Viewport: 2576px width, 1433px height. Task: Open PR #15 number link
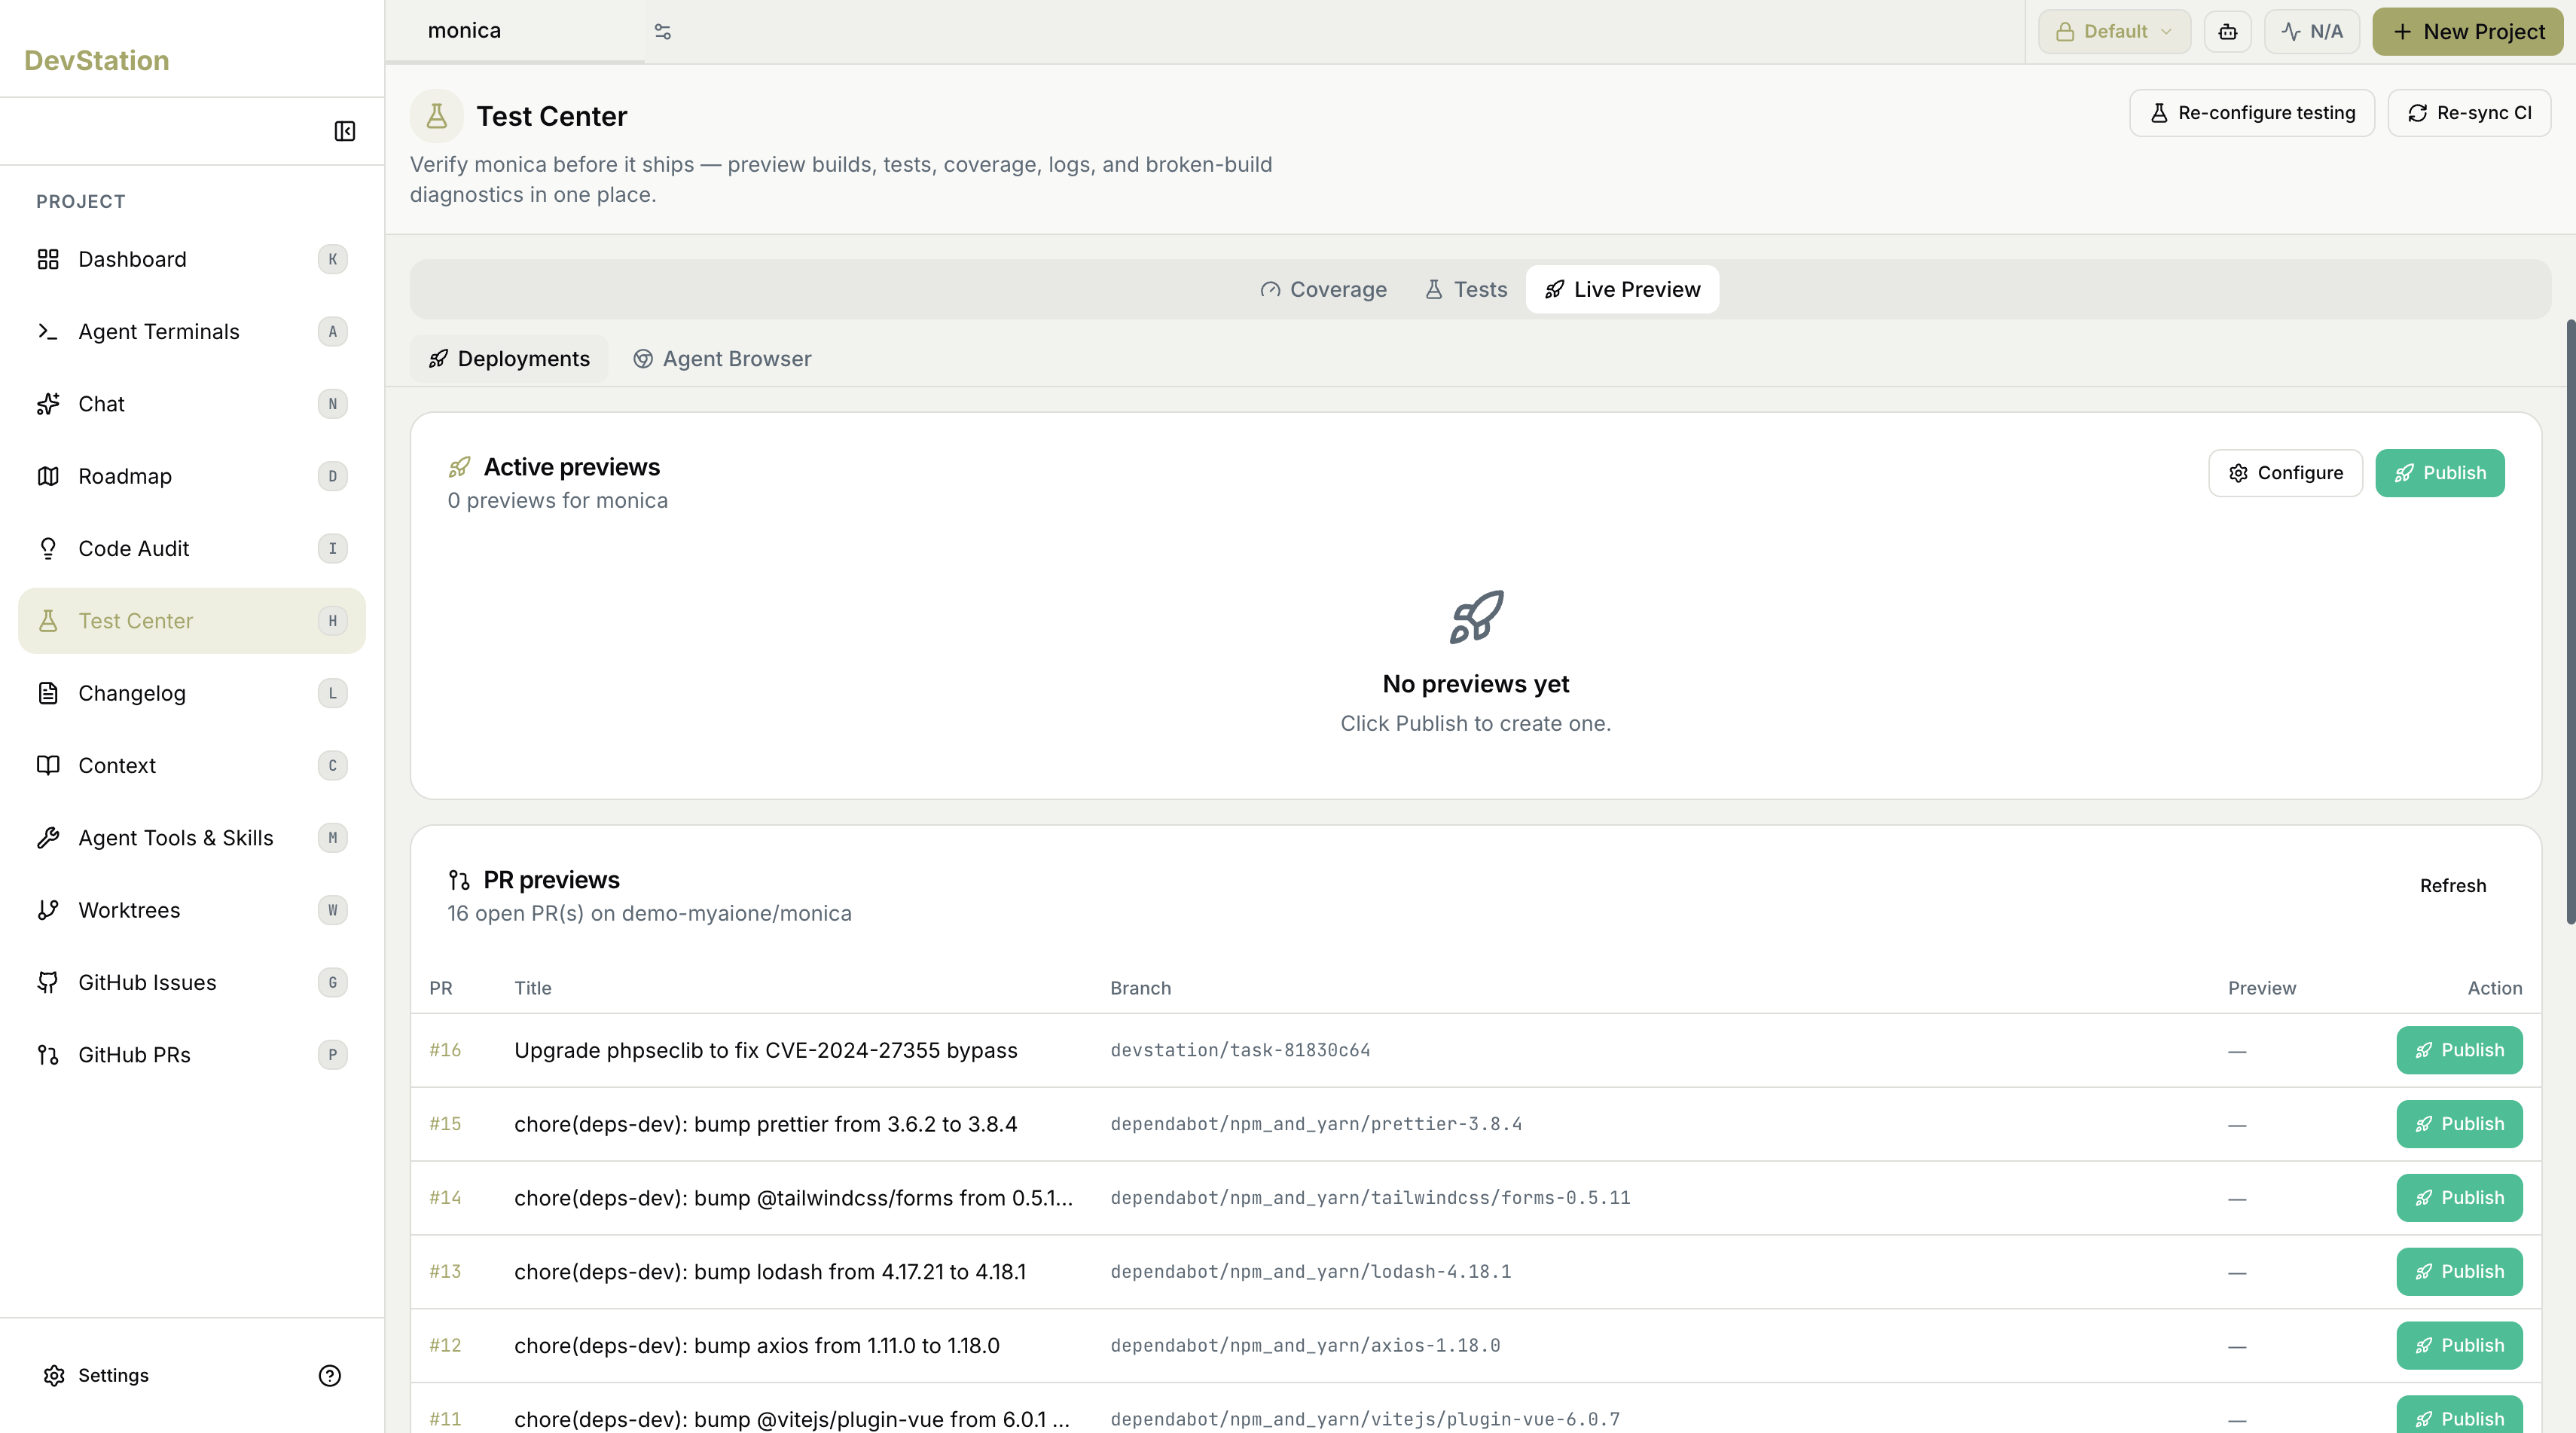click(x=445, y=1124)
